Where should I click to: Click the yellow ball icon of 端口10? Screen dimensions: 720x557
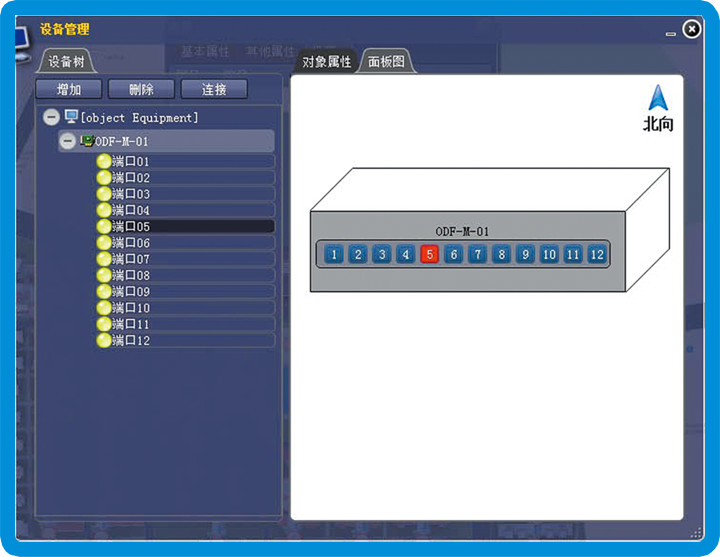click(104, 308)
